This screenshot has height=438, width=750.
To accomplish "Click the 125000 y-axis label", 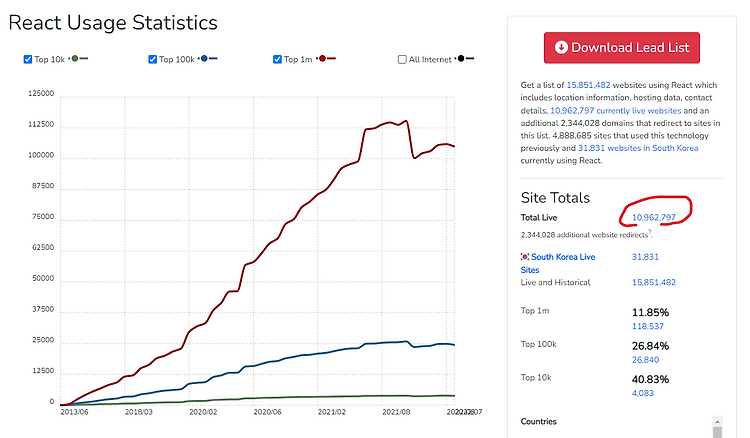I will (41, 93).
